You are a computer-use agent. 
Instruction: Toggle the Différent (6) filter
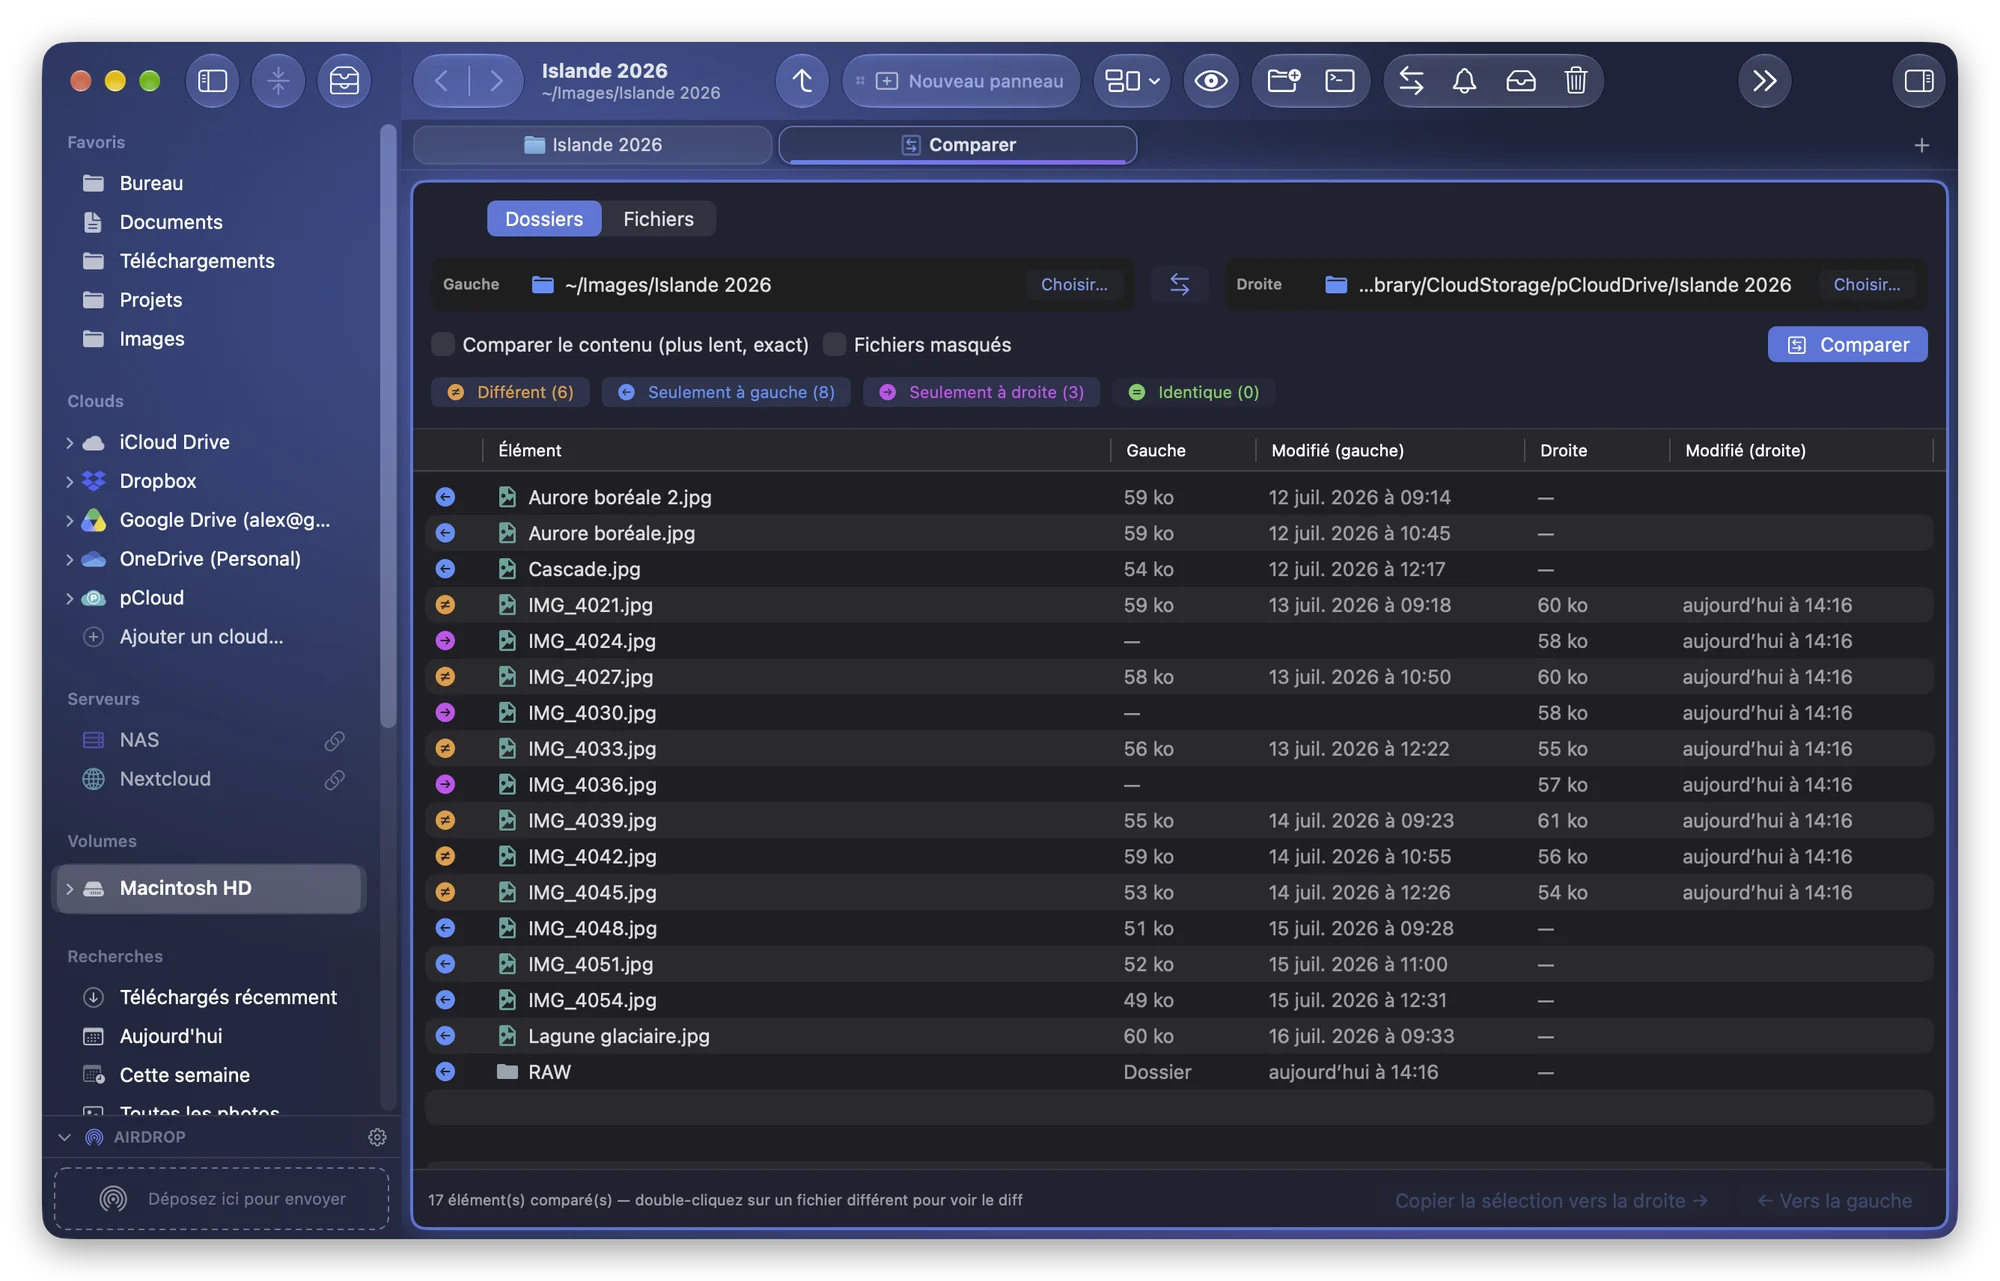tap(510, 392)
